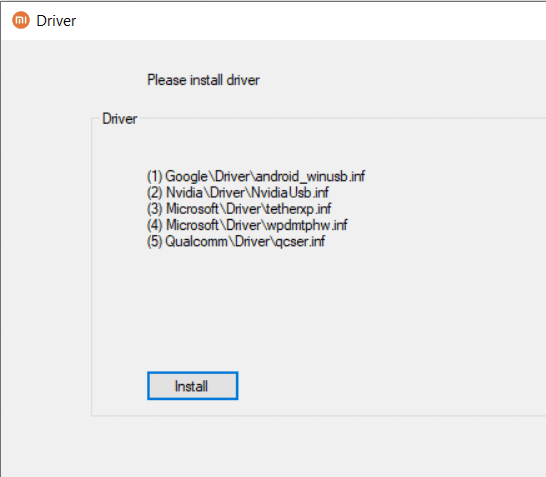
Task: Click the Driver window title text
Action: click(x=56, y=21)
